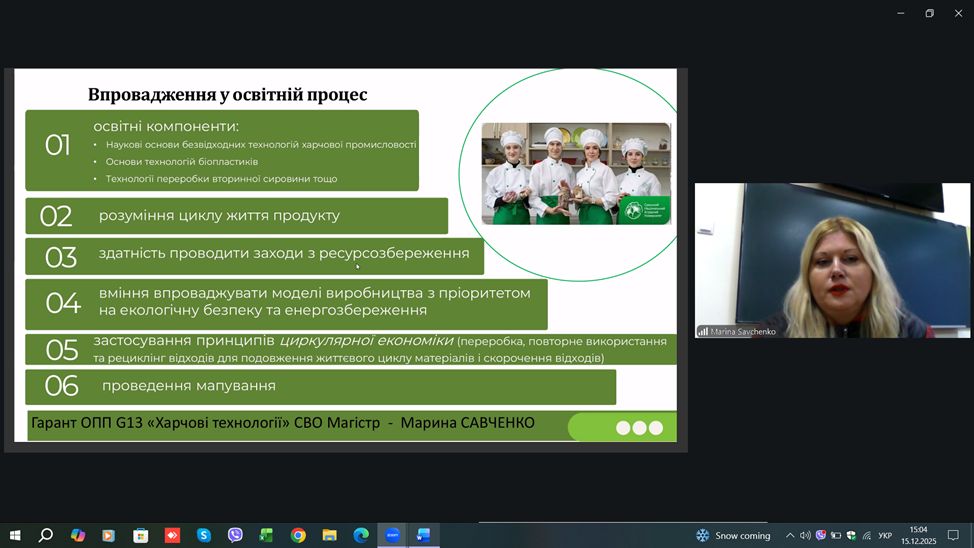This screenshot has height=548, width=974.
Task: Open the clock and date calendar flyout
Action: [x=917, y=536]
